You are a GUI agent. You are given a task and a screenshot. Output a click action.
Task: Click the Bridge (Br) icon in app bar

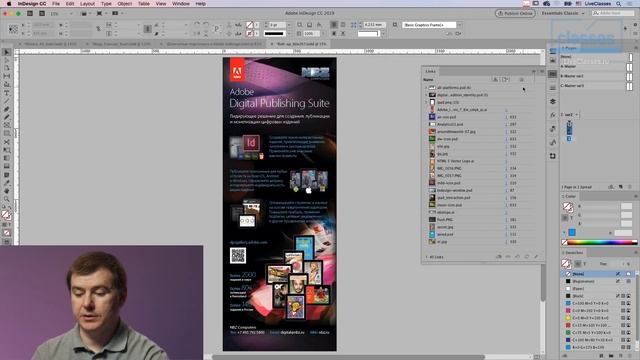pos(30,13)
